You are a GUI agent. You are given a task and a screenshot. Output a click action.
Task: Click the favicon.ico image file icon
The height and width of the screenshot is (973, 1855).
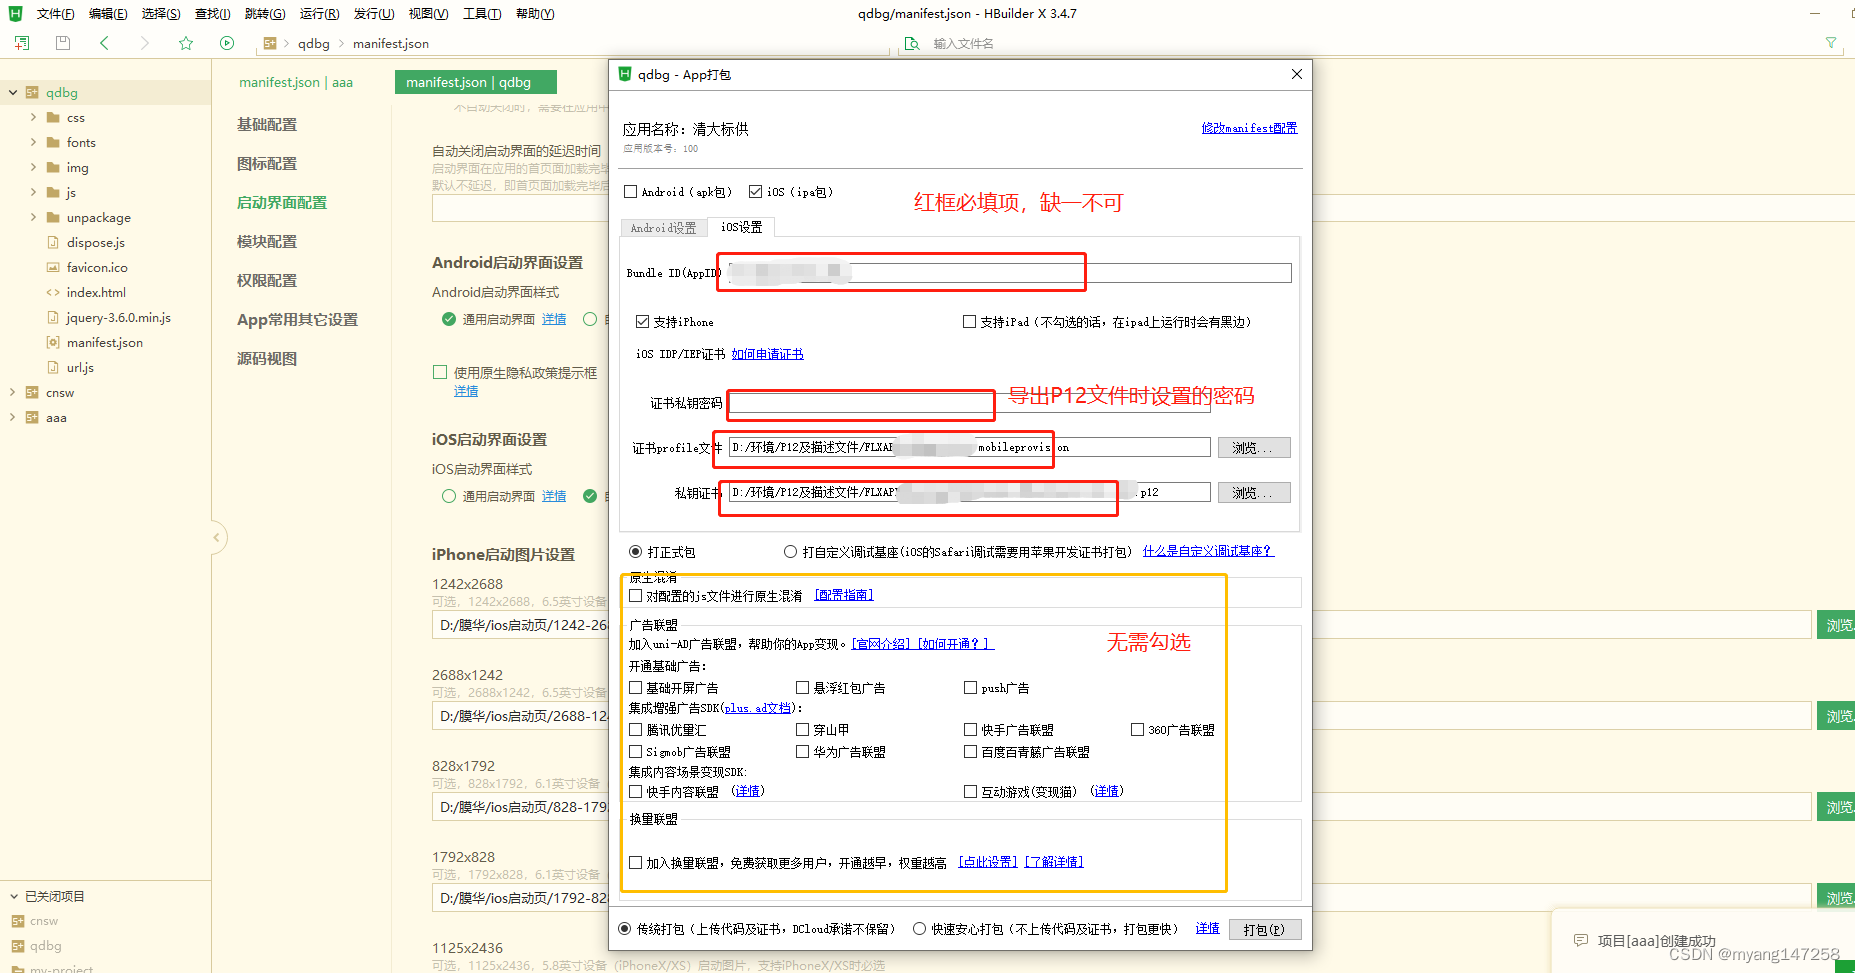[x=53, y=268]
